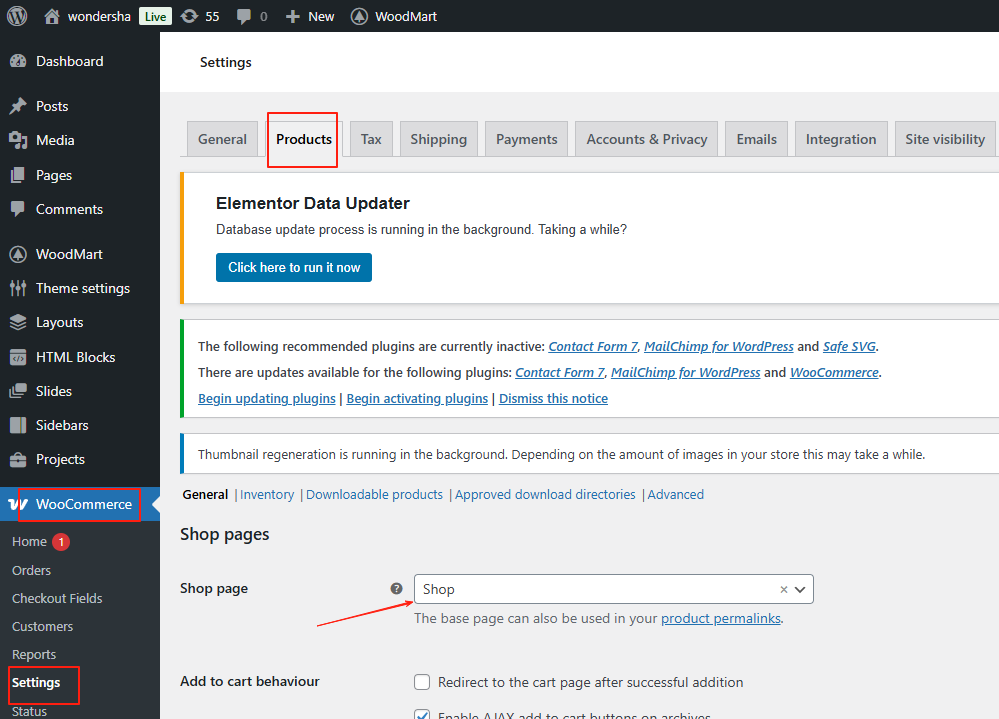Image resolution: width=999 pixels, height=719 pixels.
Task: Open the Inventory sub-section link
Action: click(x=267, y=494)
